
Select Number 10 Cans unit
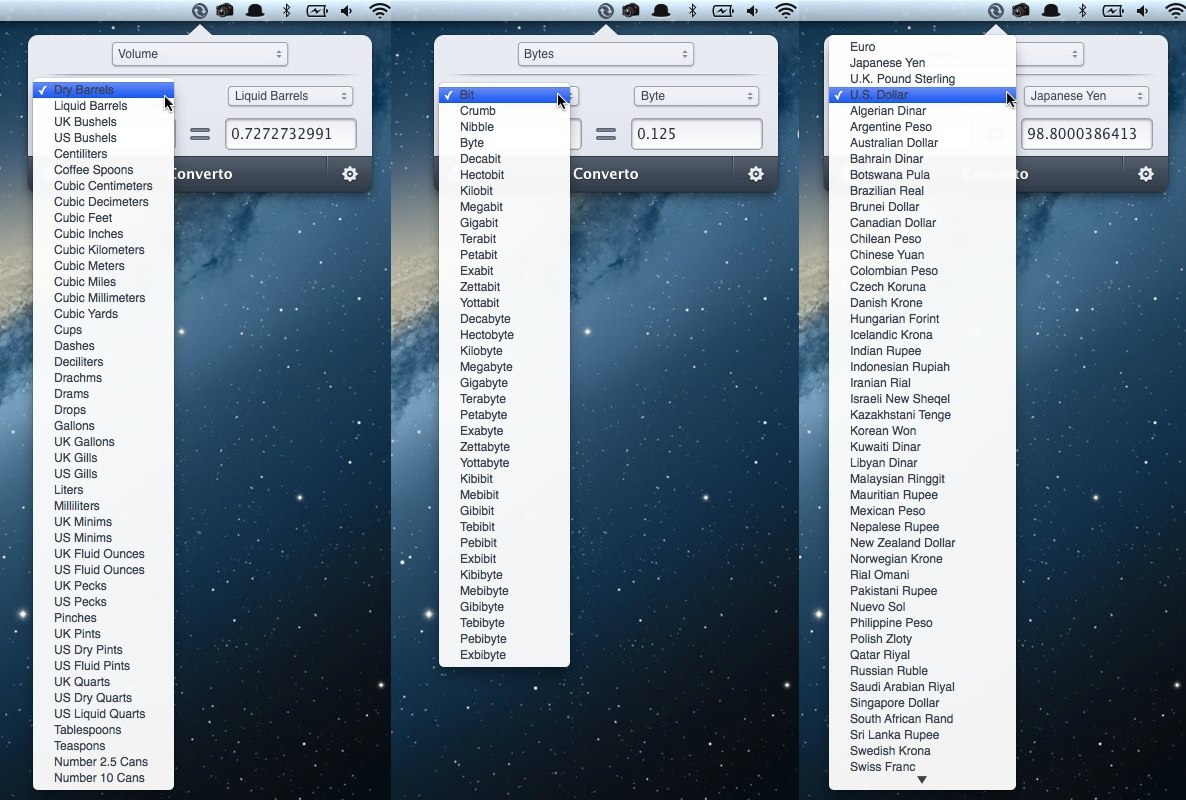click(104, 778)
